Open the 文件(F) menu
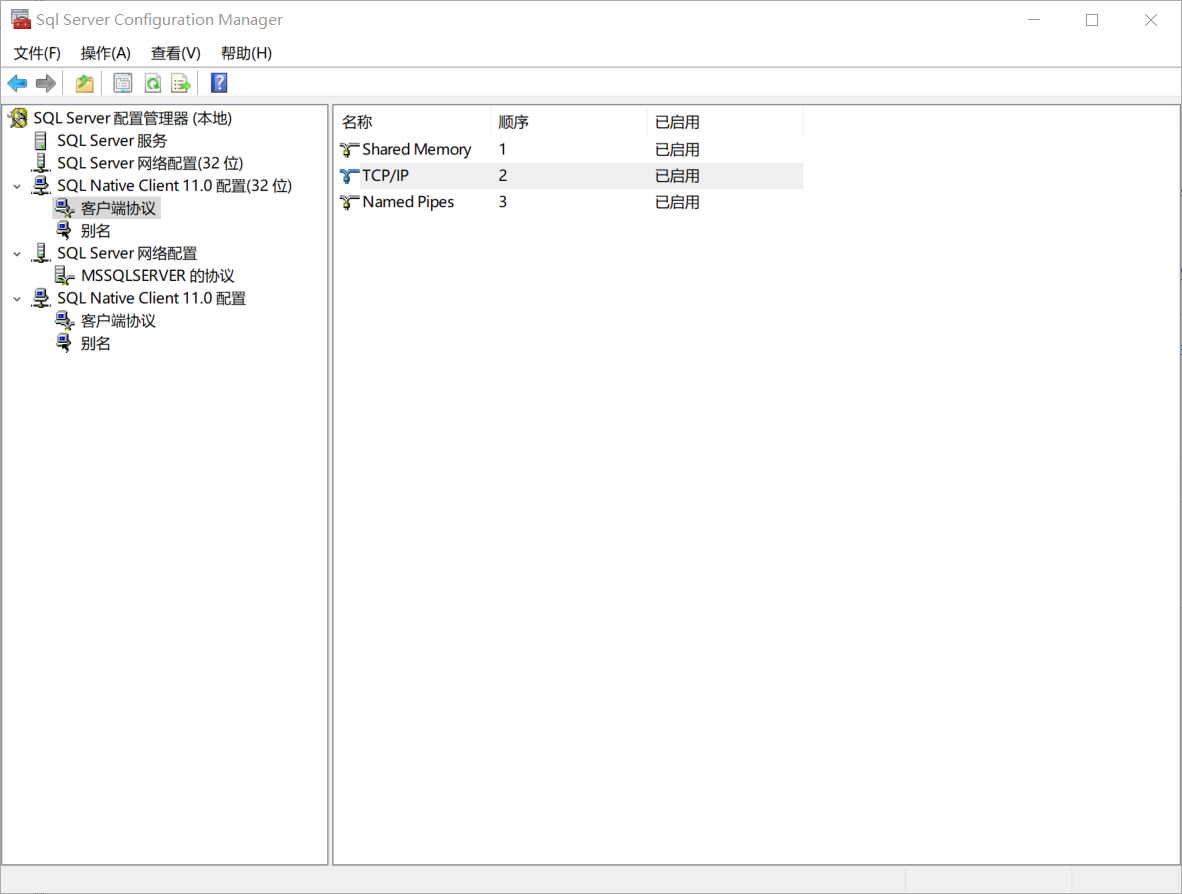Viewport: 1182px width, 894px height. click(x=37, y=53)
